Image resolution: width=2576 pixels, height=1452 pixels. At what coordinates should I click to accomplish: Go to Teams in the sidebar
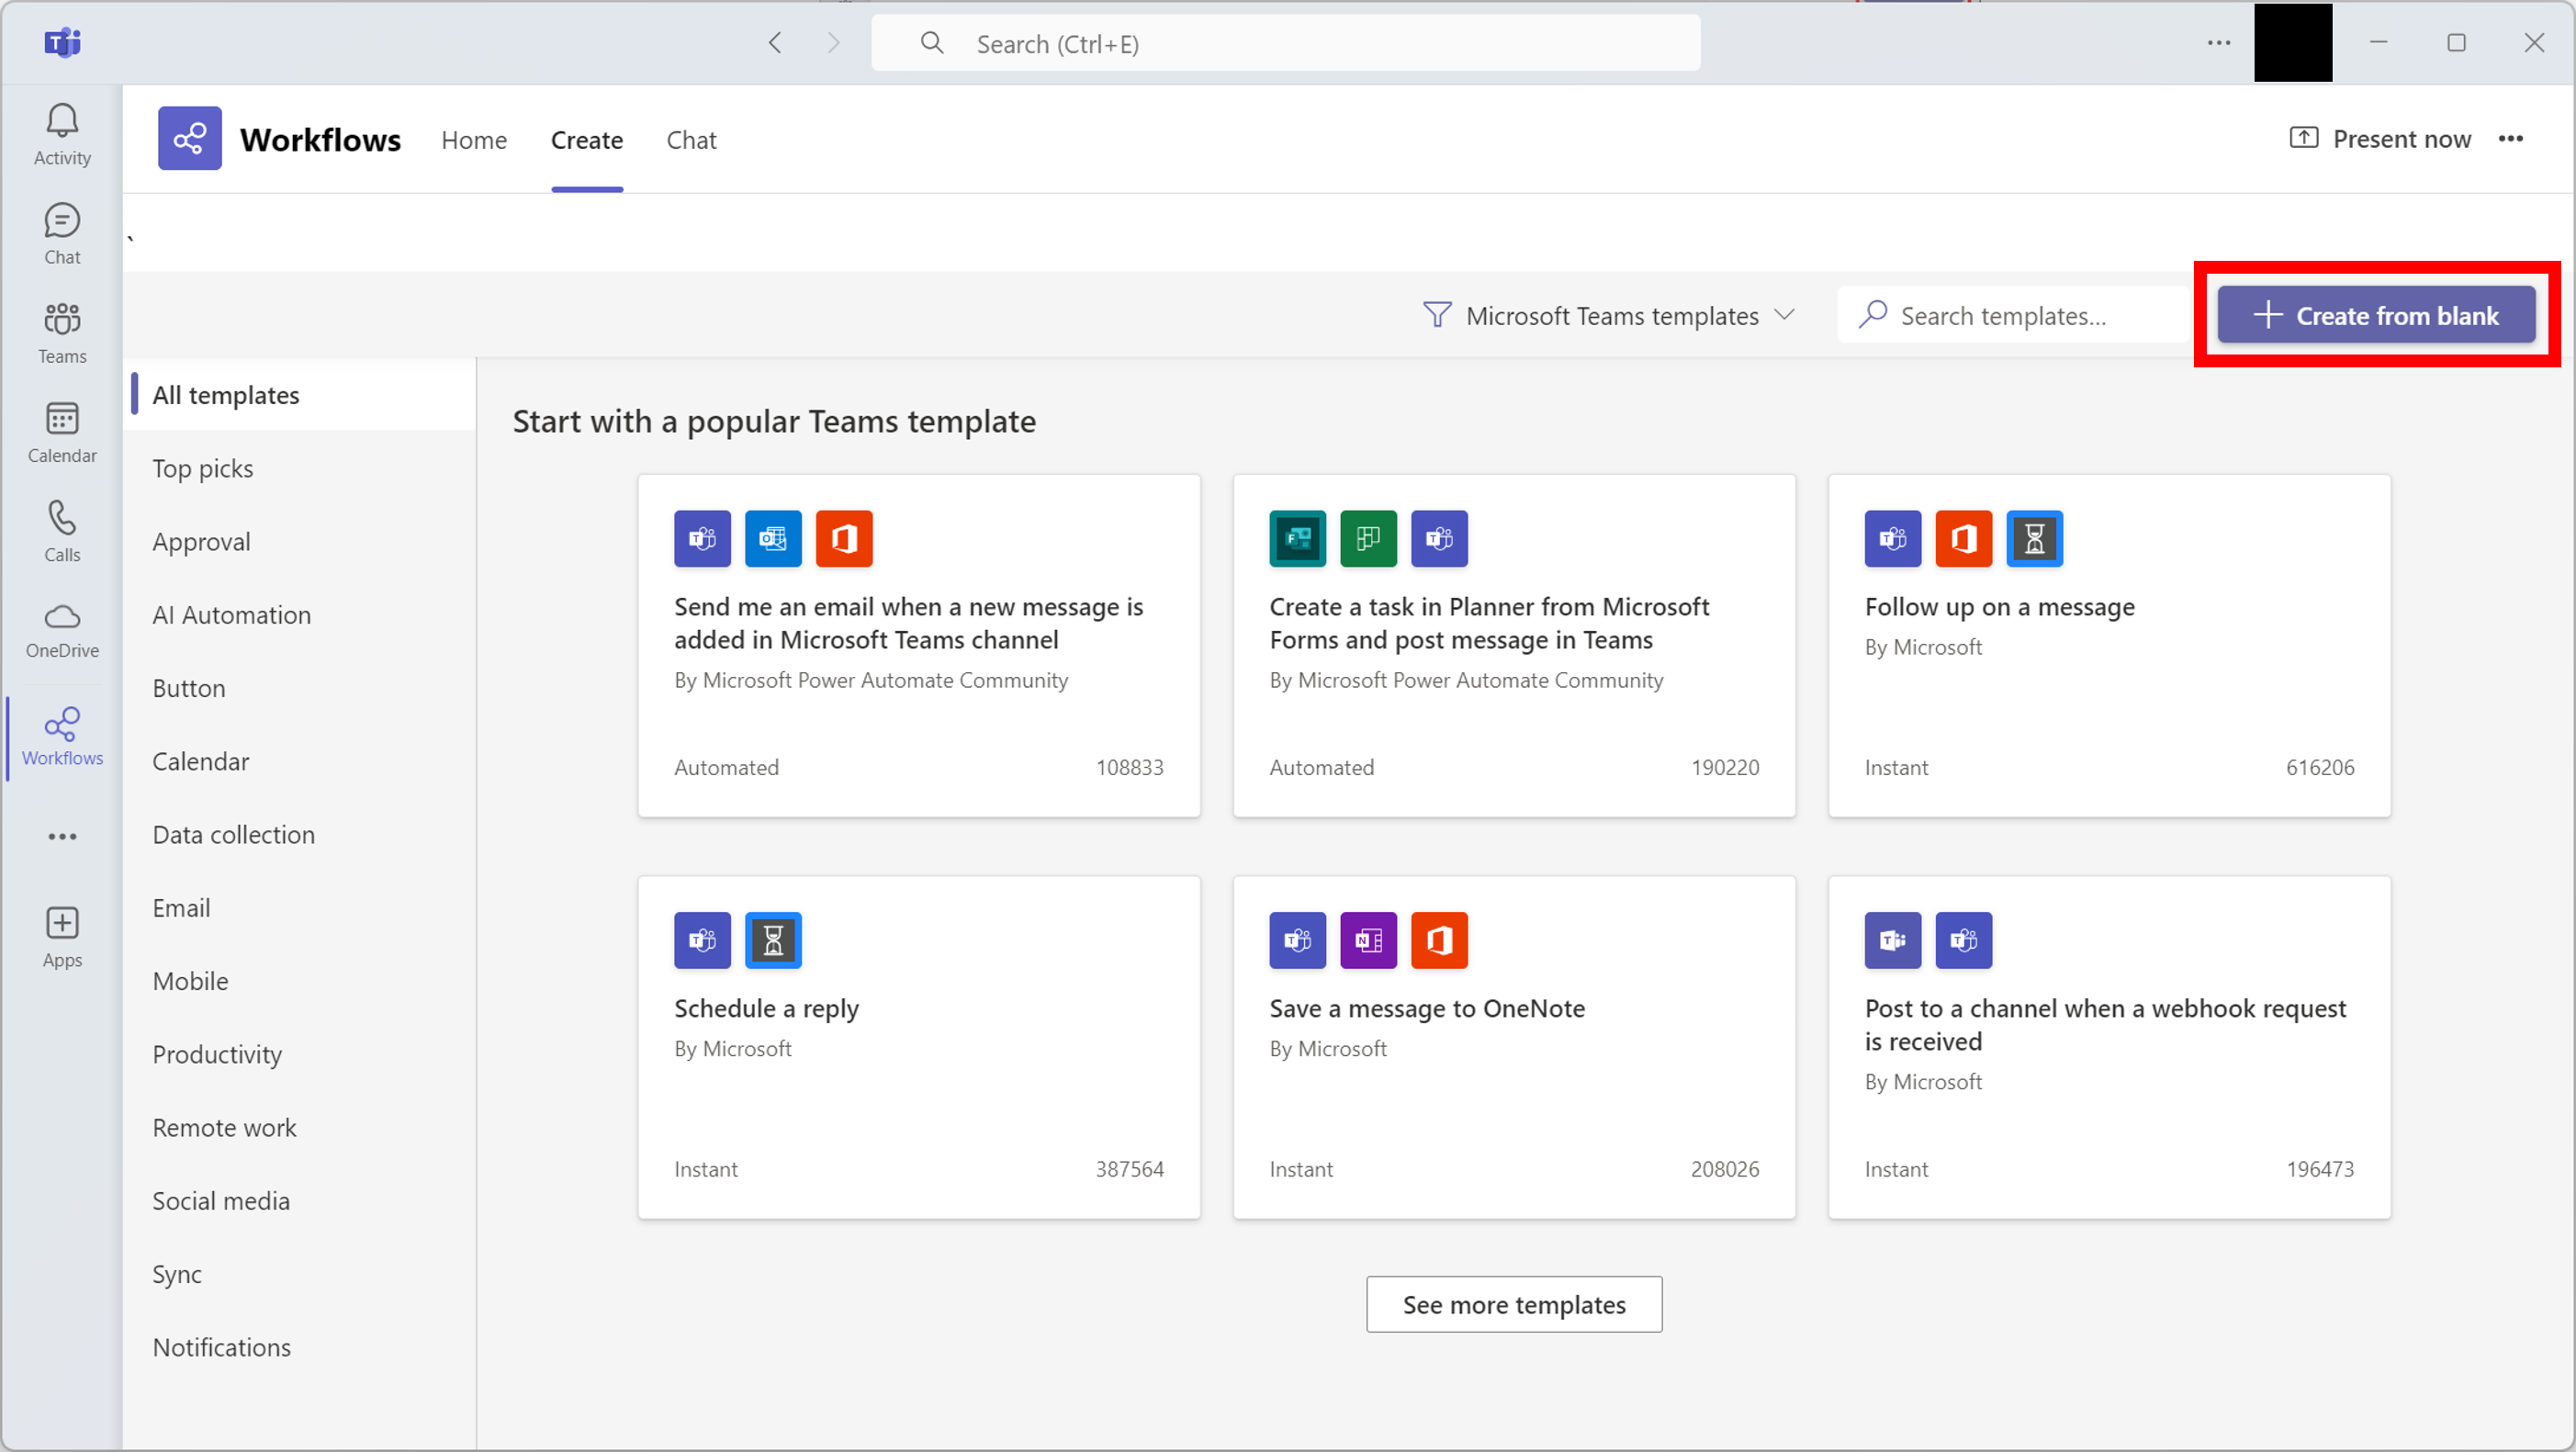tap(62, 333)
